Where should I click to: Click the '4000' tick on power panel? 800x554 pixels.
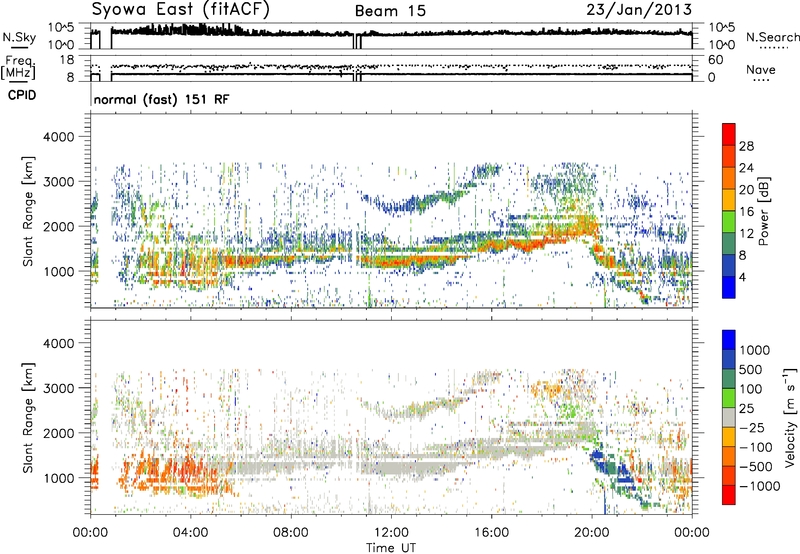click(58, 137)
